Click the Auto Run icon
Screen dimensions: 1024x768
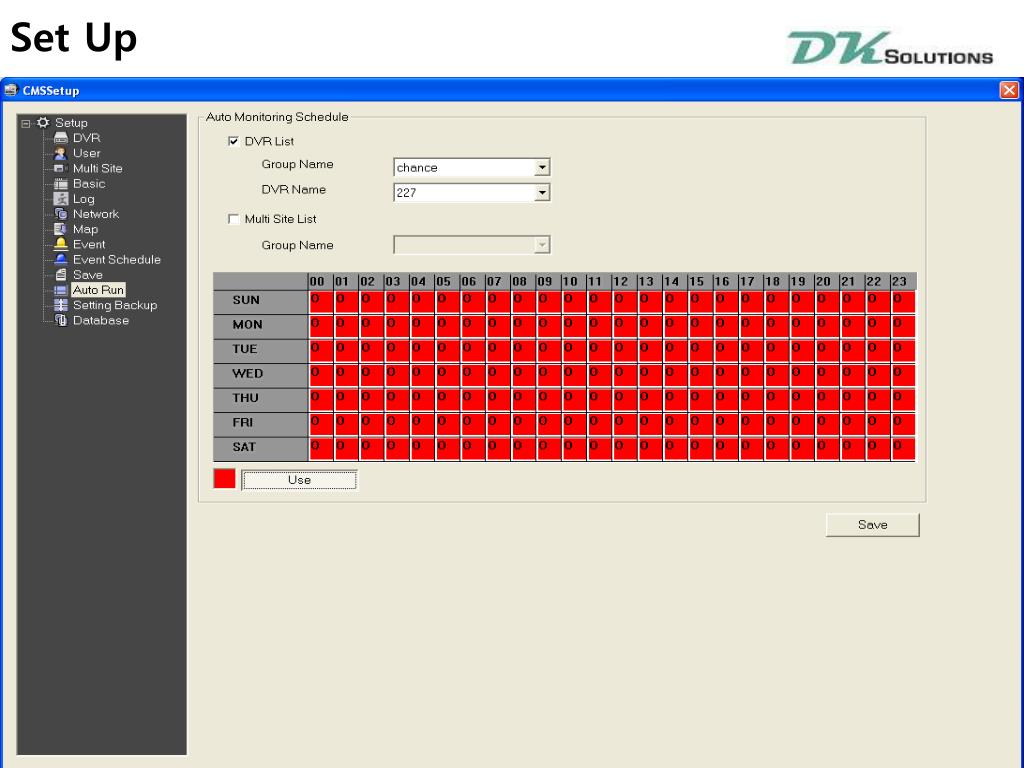pyautogui.click(x=61, y=290)
